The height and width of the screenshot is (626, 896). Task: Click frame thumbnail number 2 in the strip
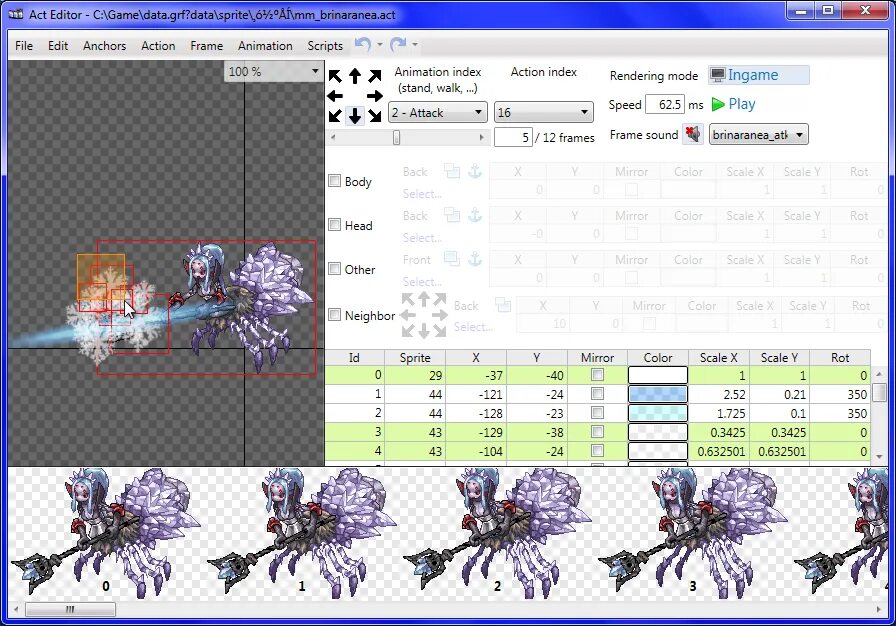tap(497, 530)
